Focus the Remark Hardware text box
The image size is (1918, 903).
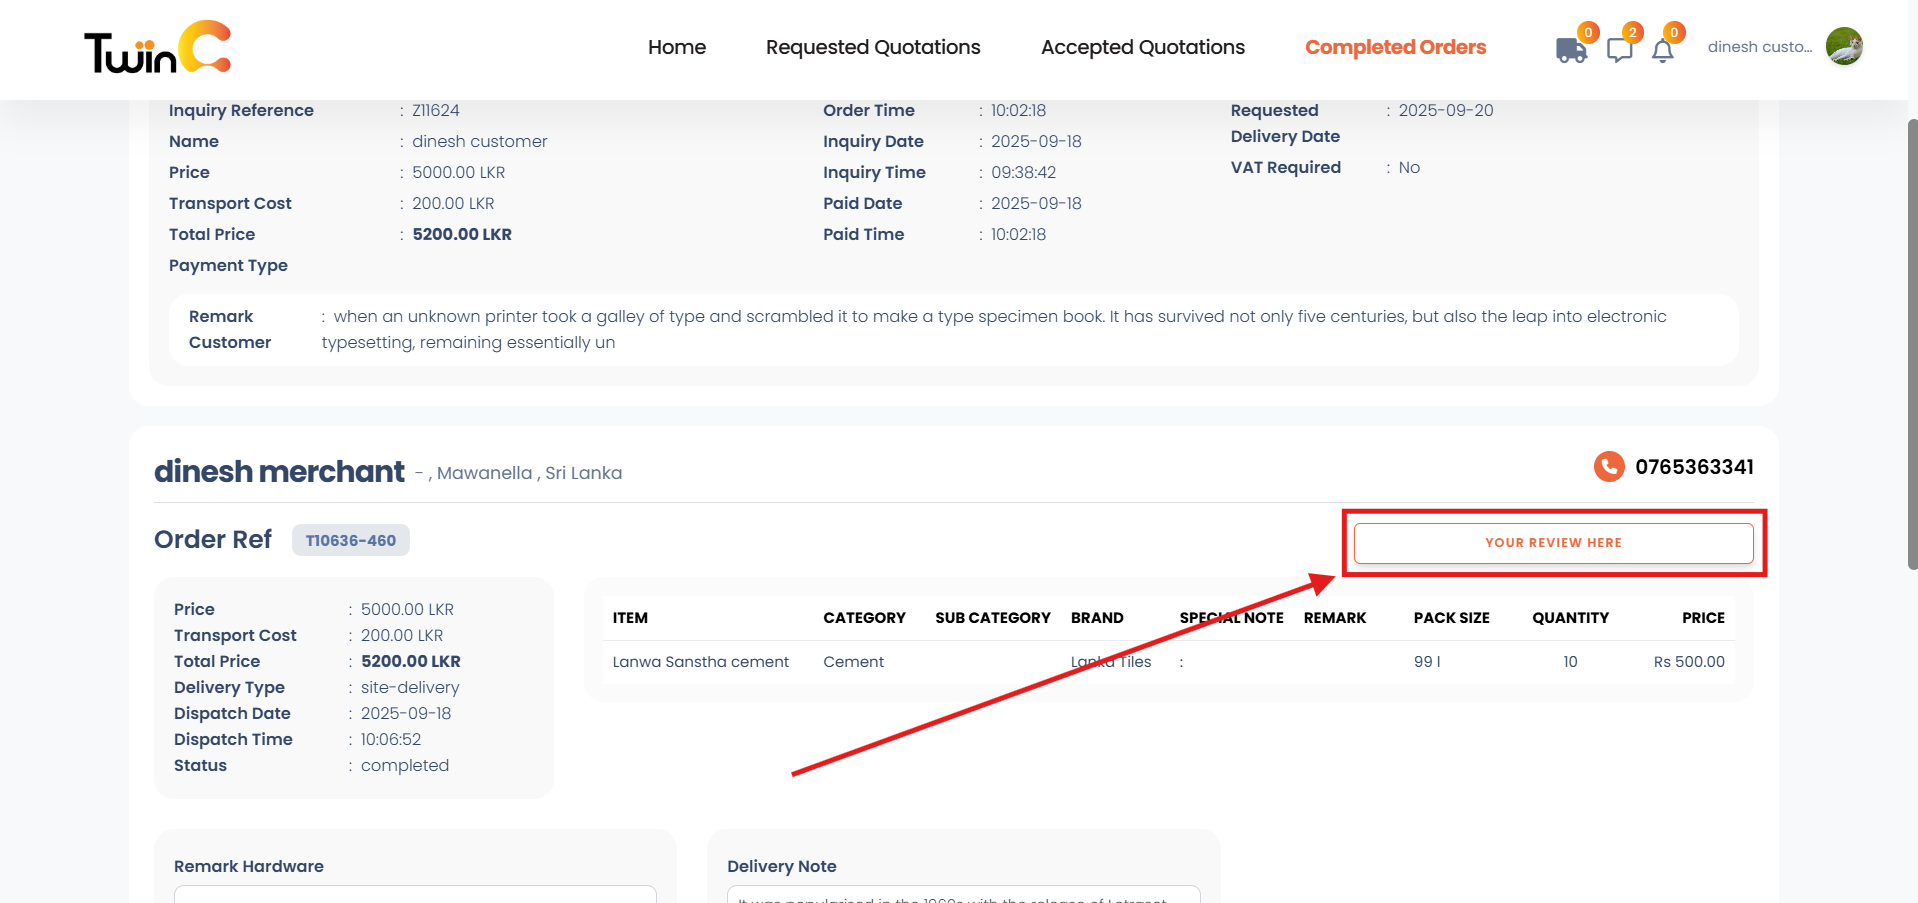(415, 894)
